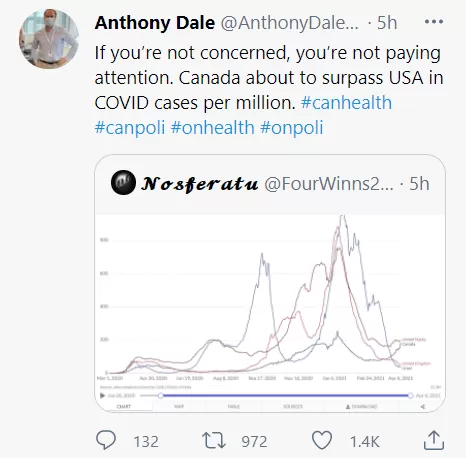Retweet using the retweet arrows icon
Viewport: 467px width, 458px height.
point(214,440)
